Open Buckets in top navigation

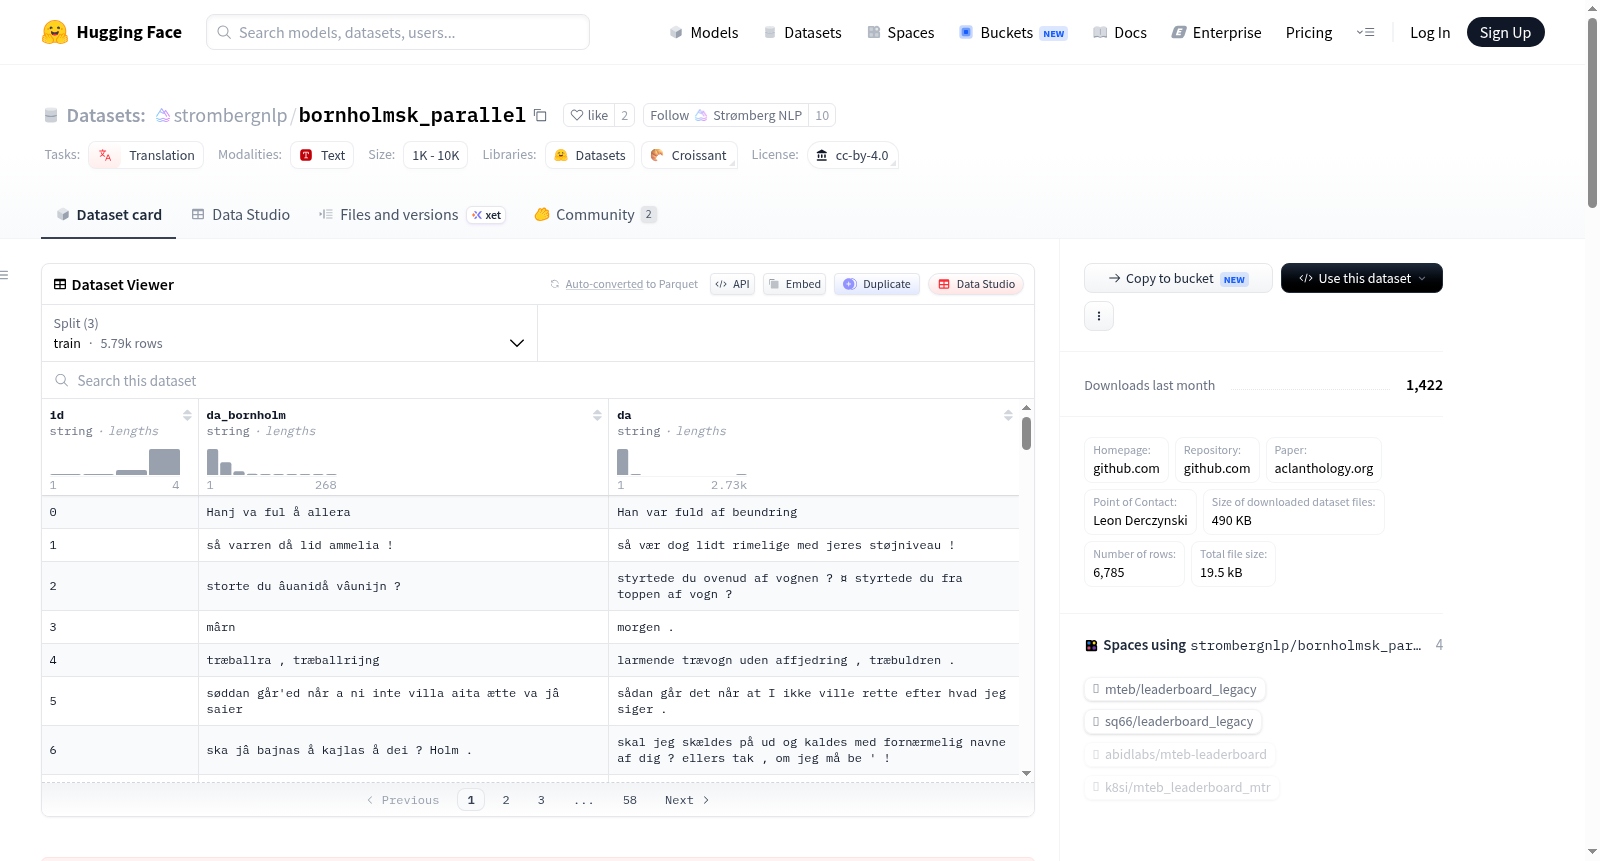[x=1013, y=32]
